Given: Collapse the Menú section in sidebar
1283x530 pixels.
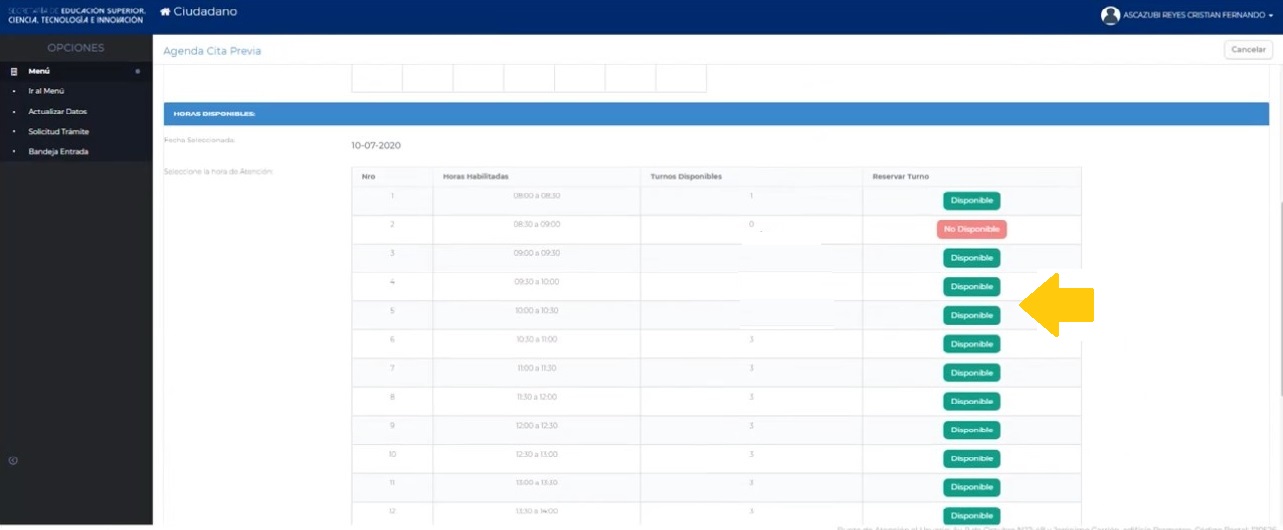Looking at the screenshot, I should [137, 72].
